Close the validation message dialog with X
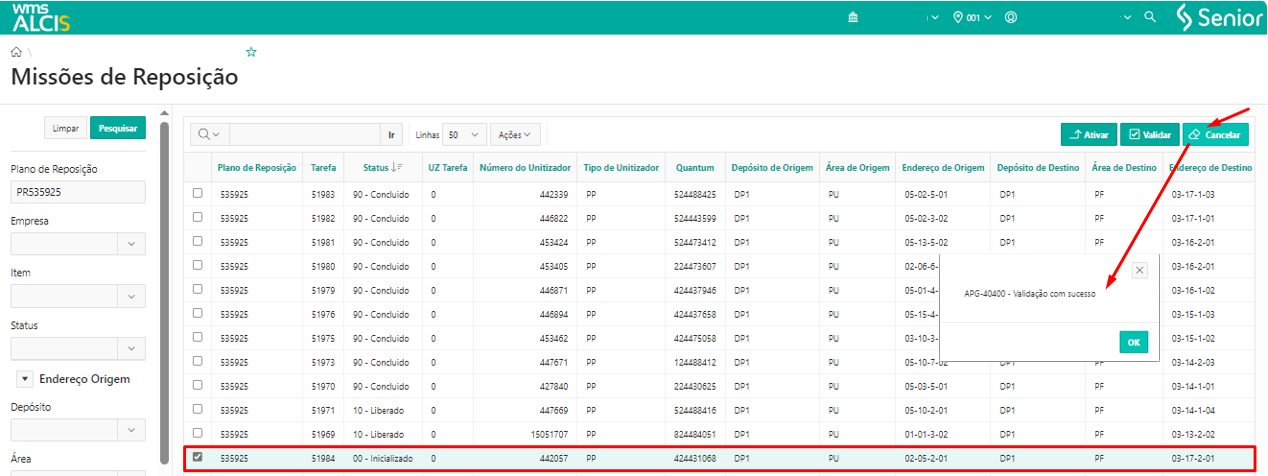The image size is (1268, 476). click(1139, 270)
